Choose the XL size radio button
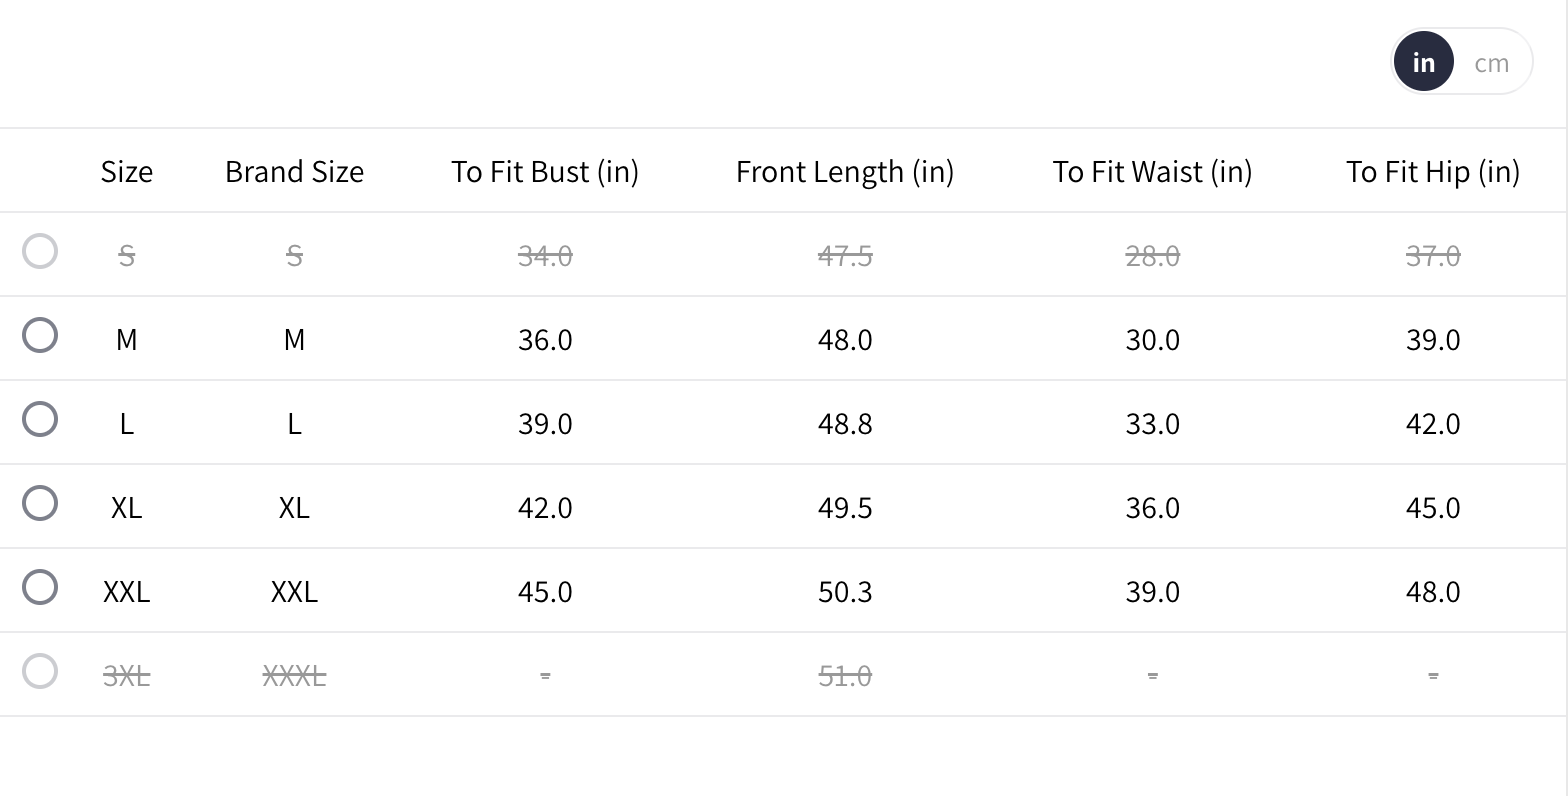The height and width of the screenshot is (796, 1568). tap(40, 504)
